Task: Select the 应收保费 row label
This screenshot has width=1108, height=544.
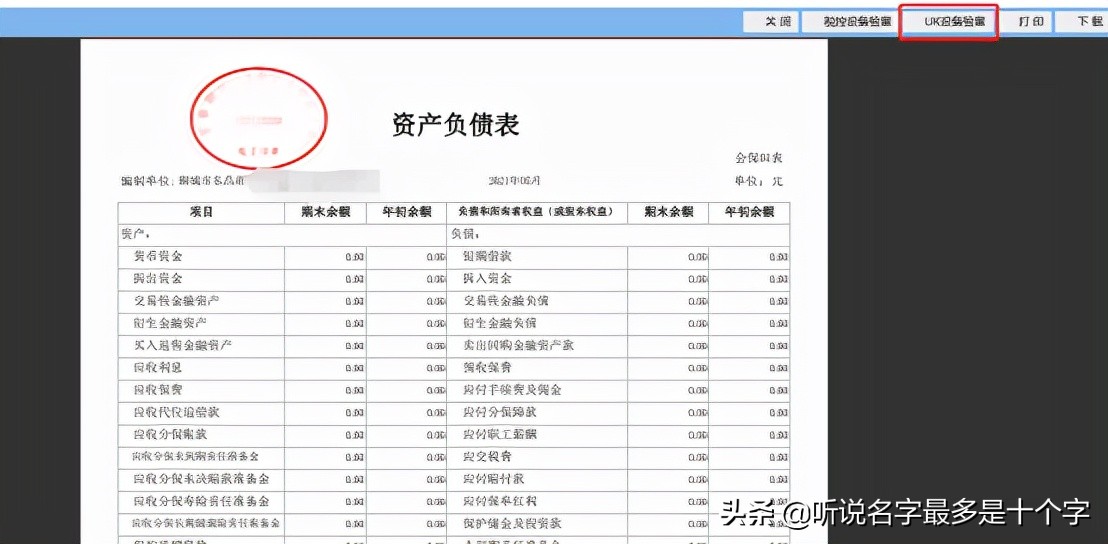Action: coord(158,390)
